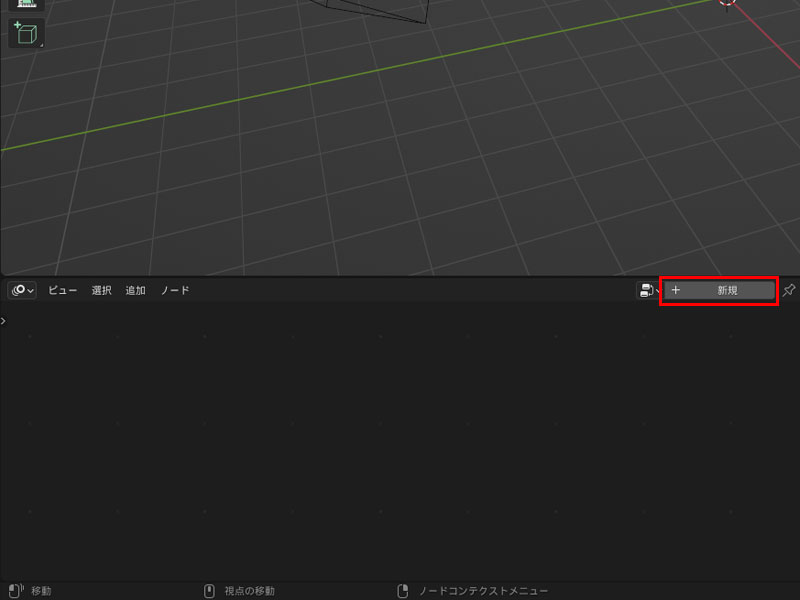Toggle the node tree pin icon

point(788,290)
